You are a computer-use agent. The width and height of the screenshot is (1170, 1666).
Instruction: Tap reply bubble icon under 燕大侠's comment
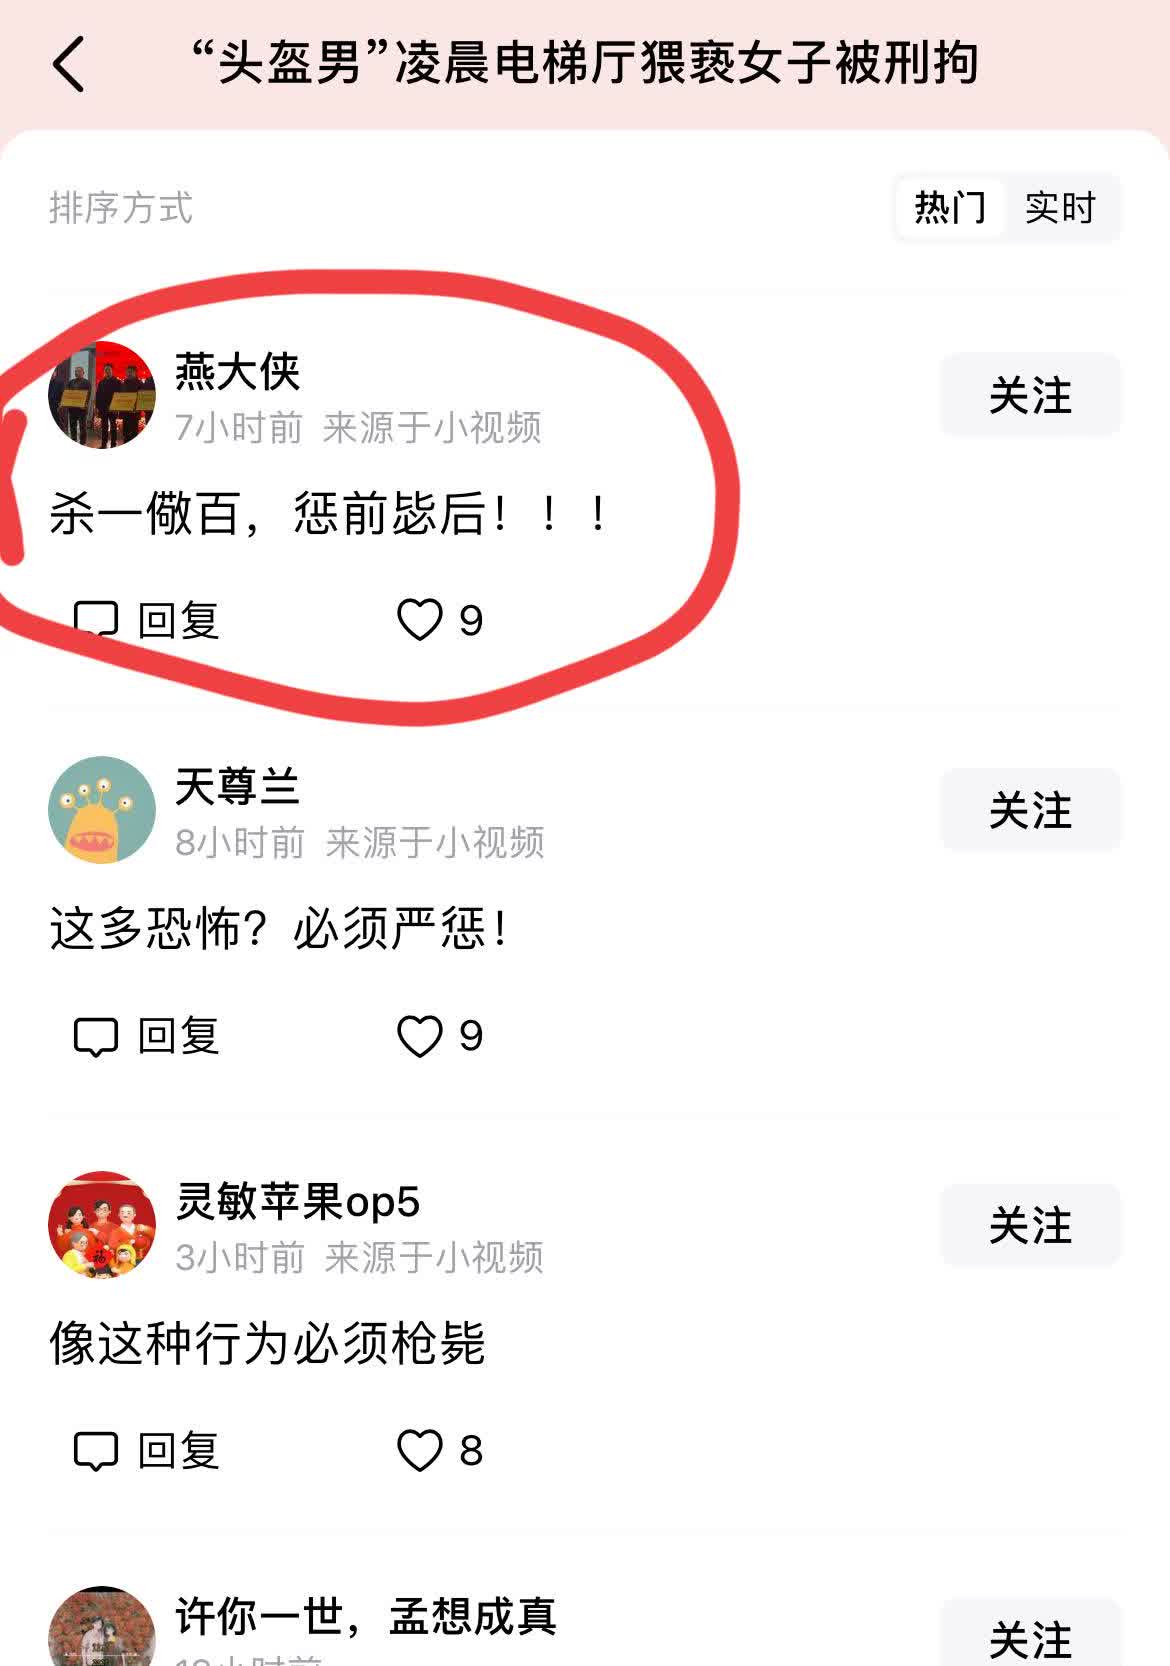96,620
